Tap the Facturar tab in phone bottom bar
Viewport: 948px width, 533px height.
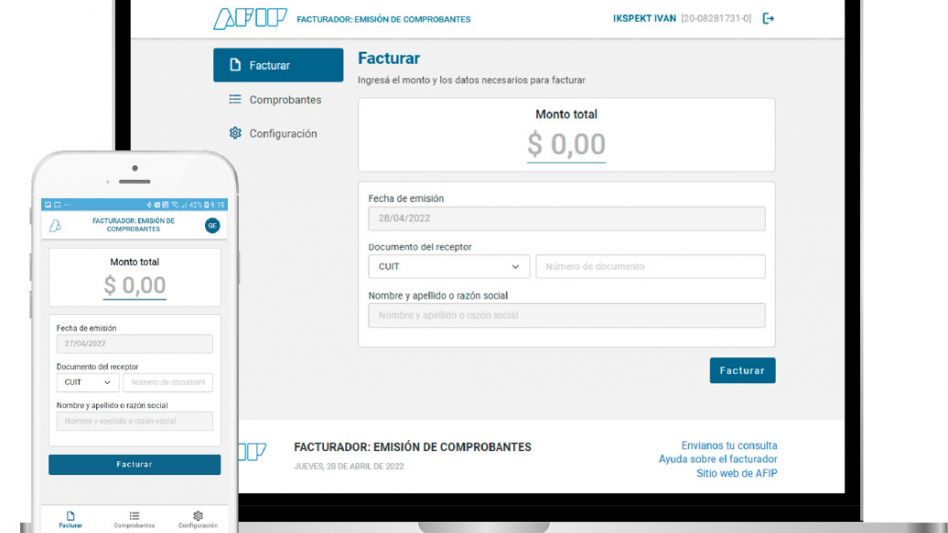click(71, 519)
